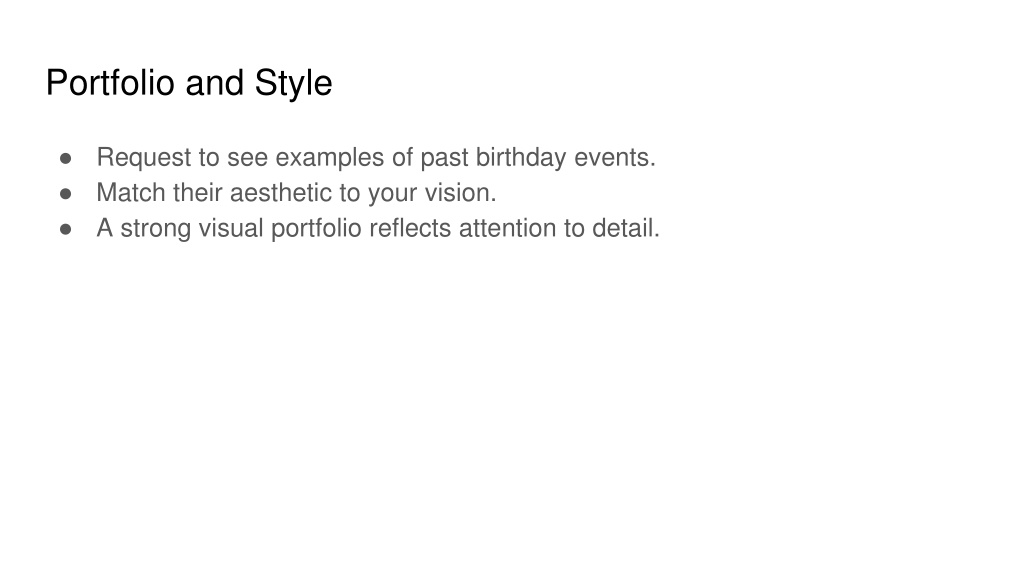Click the word "Style" in the title

pos(293,84)
